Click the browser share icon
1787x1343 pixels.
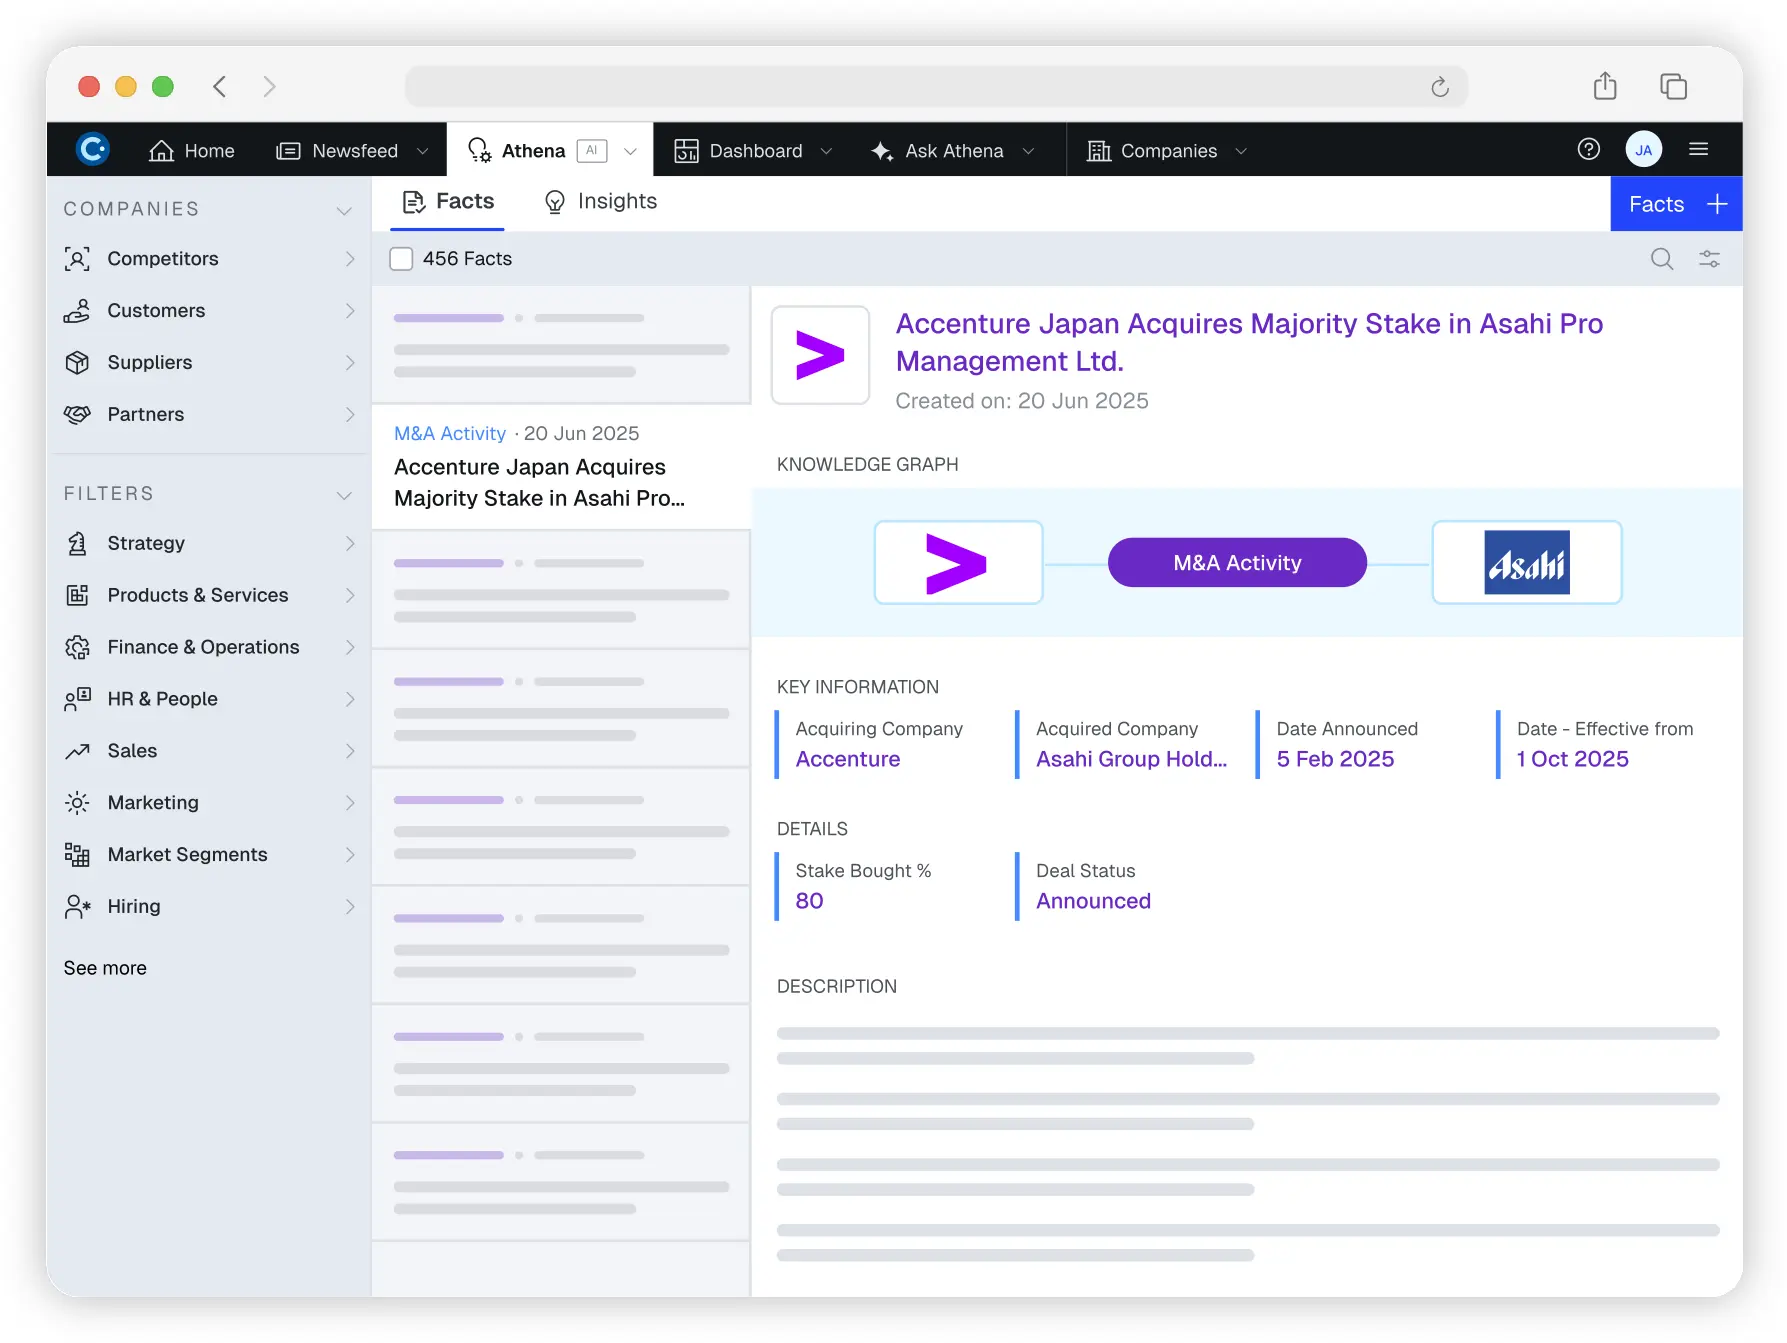(1604, 87)
